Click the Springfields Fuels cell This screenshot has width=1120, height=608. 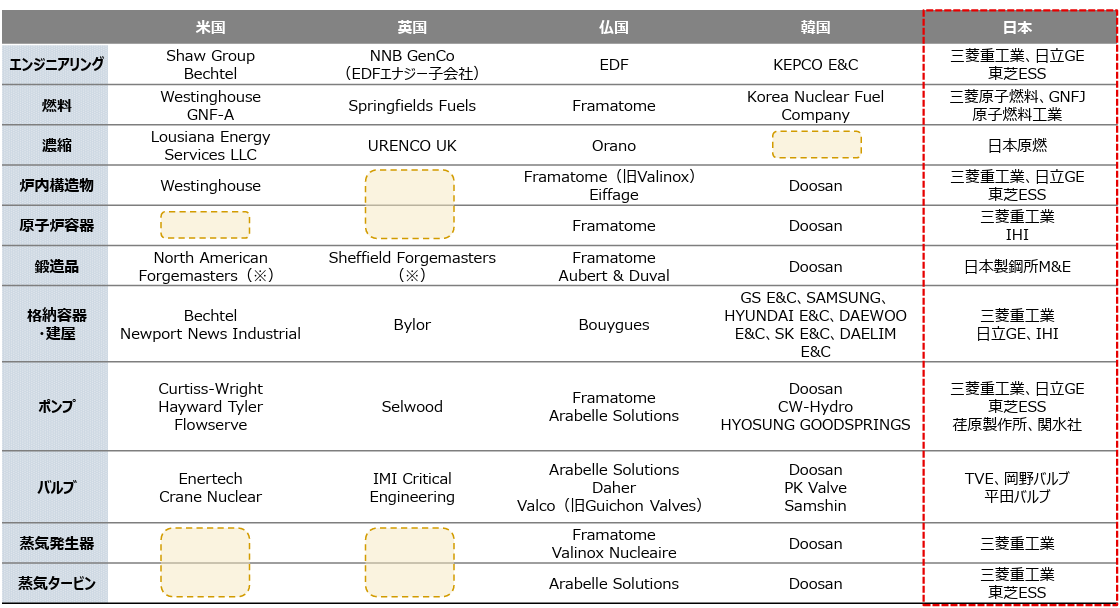[412, 105]
